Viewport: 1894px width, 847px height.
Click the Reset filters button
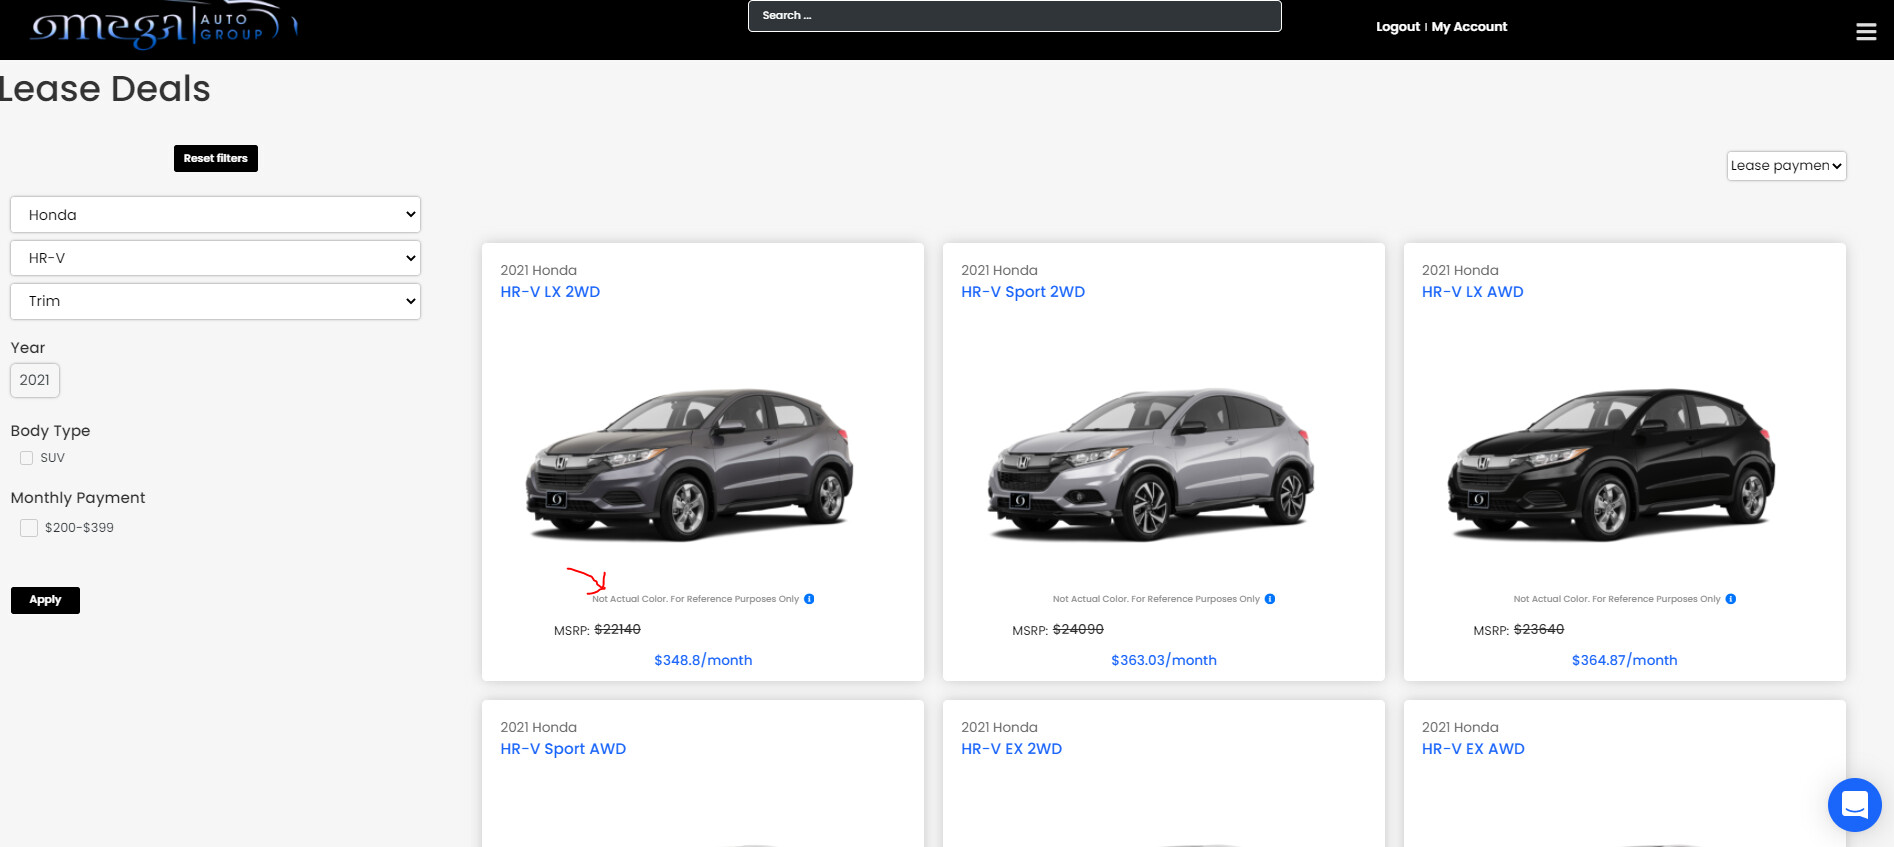216,158
